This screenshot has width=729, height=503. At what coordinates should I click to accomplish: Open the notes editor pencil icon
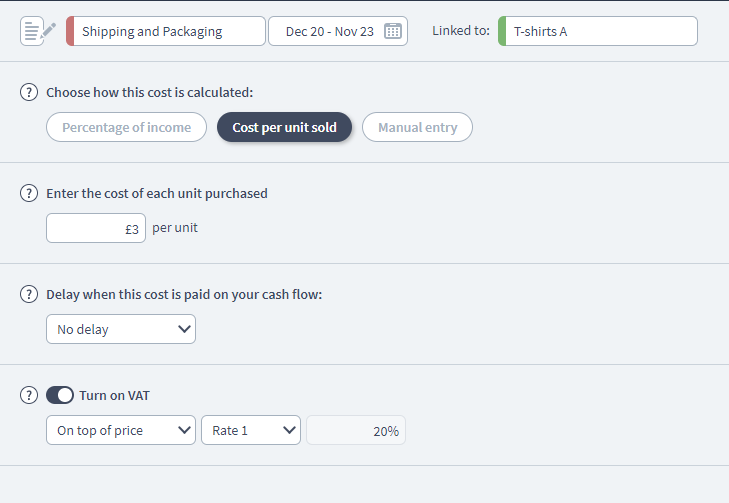pyautogui.click(x=38, y=31)
